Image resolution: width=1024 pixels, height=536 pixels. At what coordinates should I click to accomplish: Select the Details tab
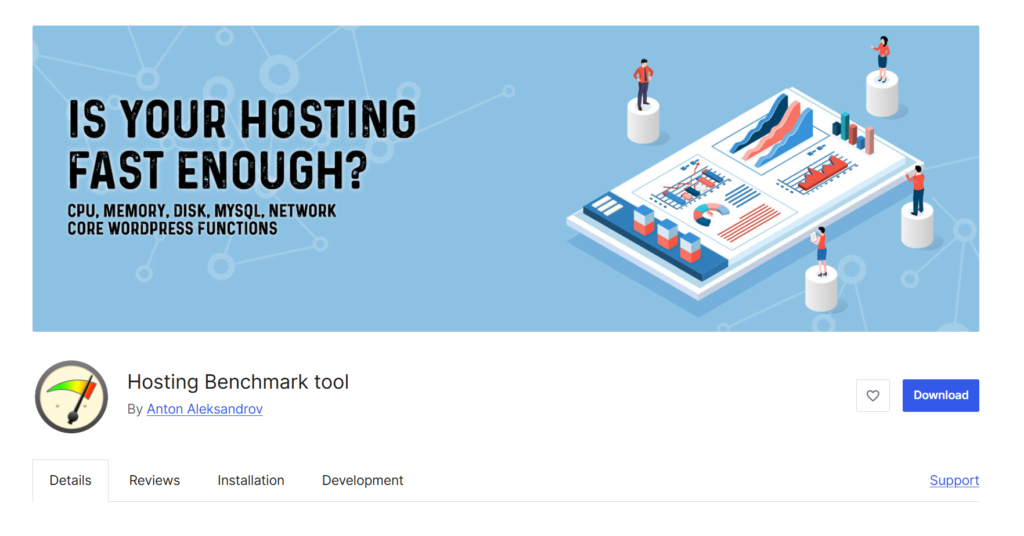pos(70,480)
